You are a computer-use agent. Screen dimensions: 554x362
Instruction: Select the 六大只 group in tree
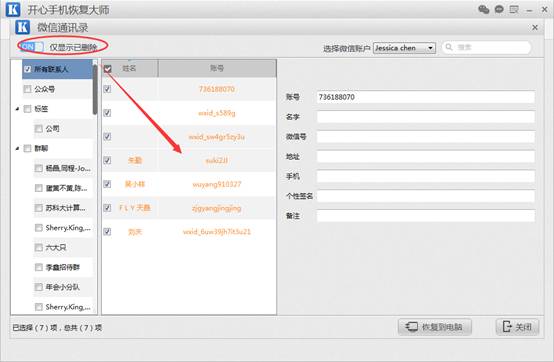click(x=55, y=248)
